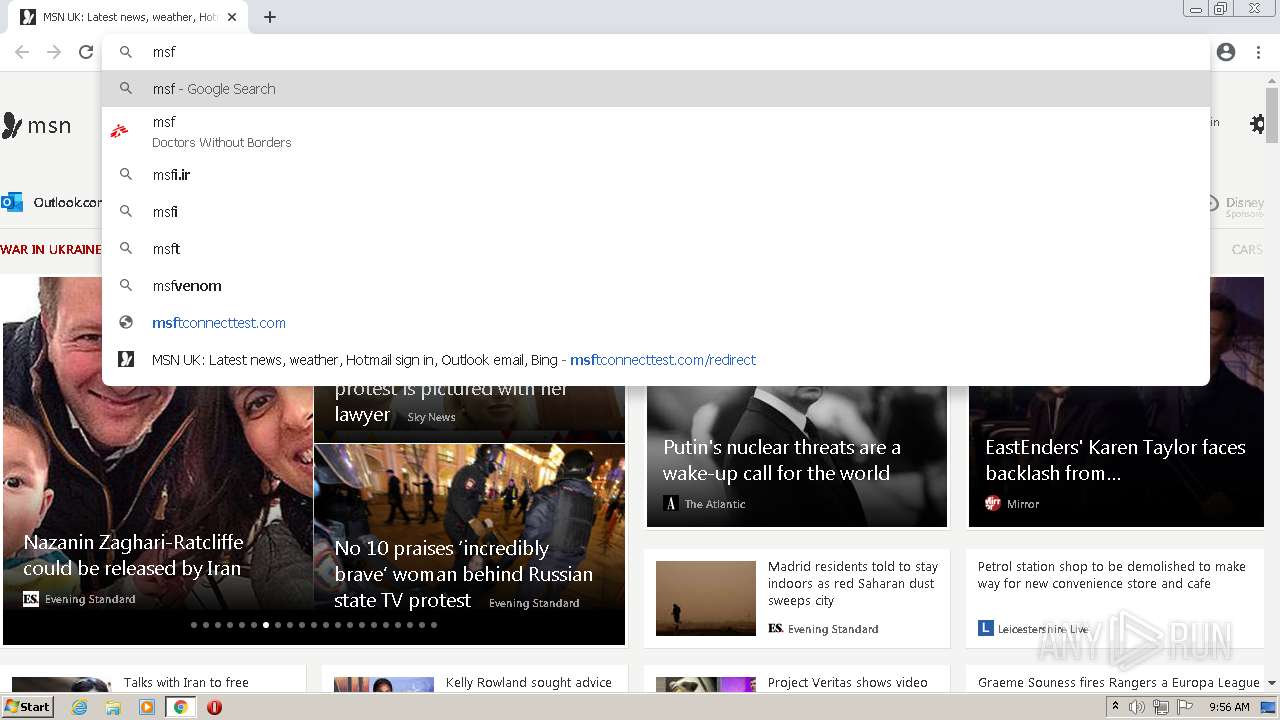The width and height of the screenshot is (1280, 720).
Task: Open the Madrid dust storm thumbnail image
Action: 706,598
